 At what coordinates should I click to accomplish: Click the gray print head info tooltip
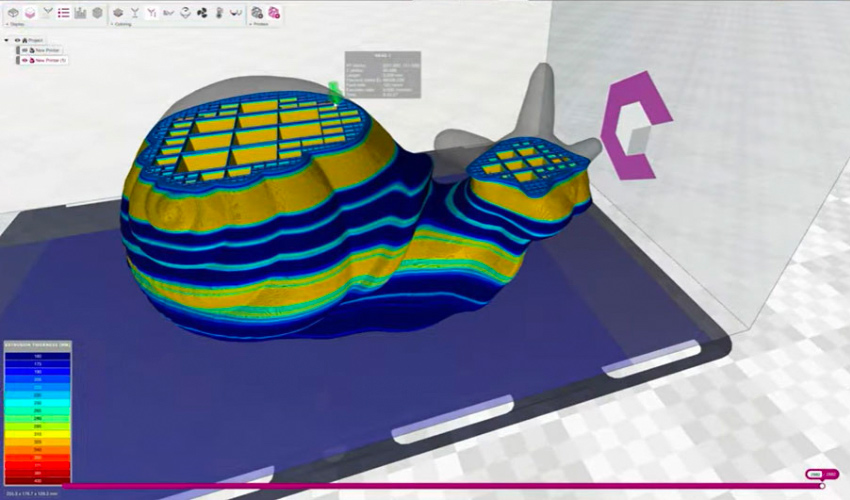point(383,75)
